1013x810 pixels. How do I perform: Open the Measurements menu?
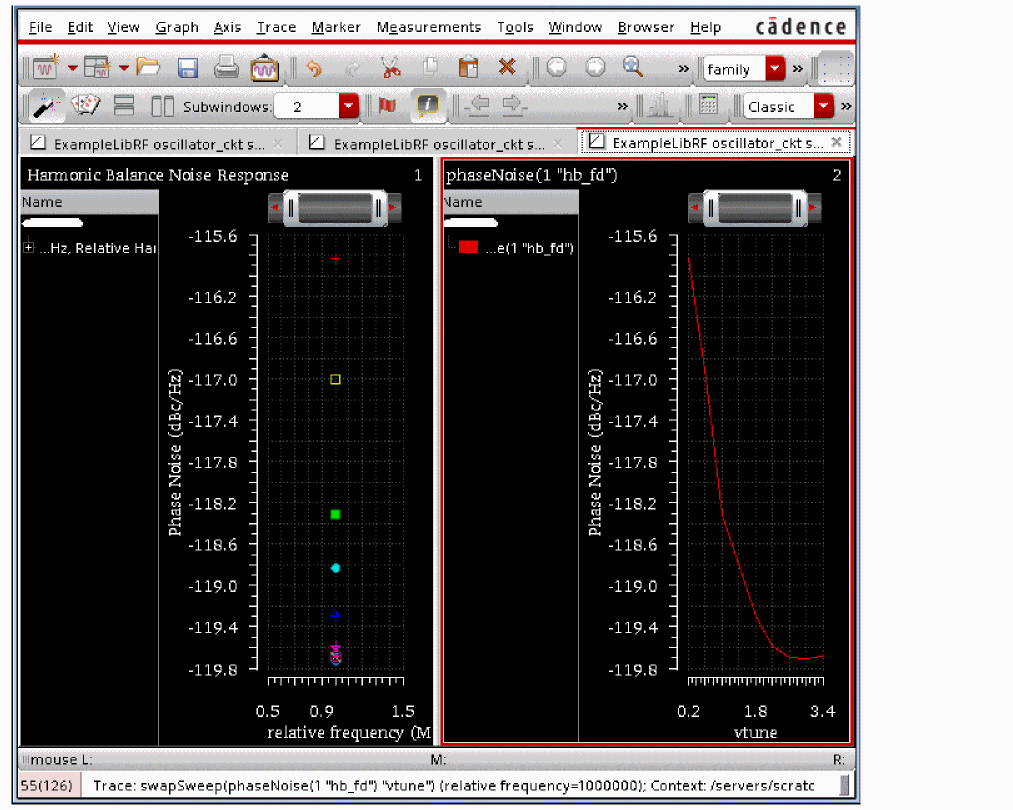click(x=428, y=27)
